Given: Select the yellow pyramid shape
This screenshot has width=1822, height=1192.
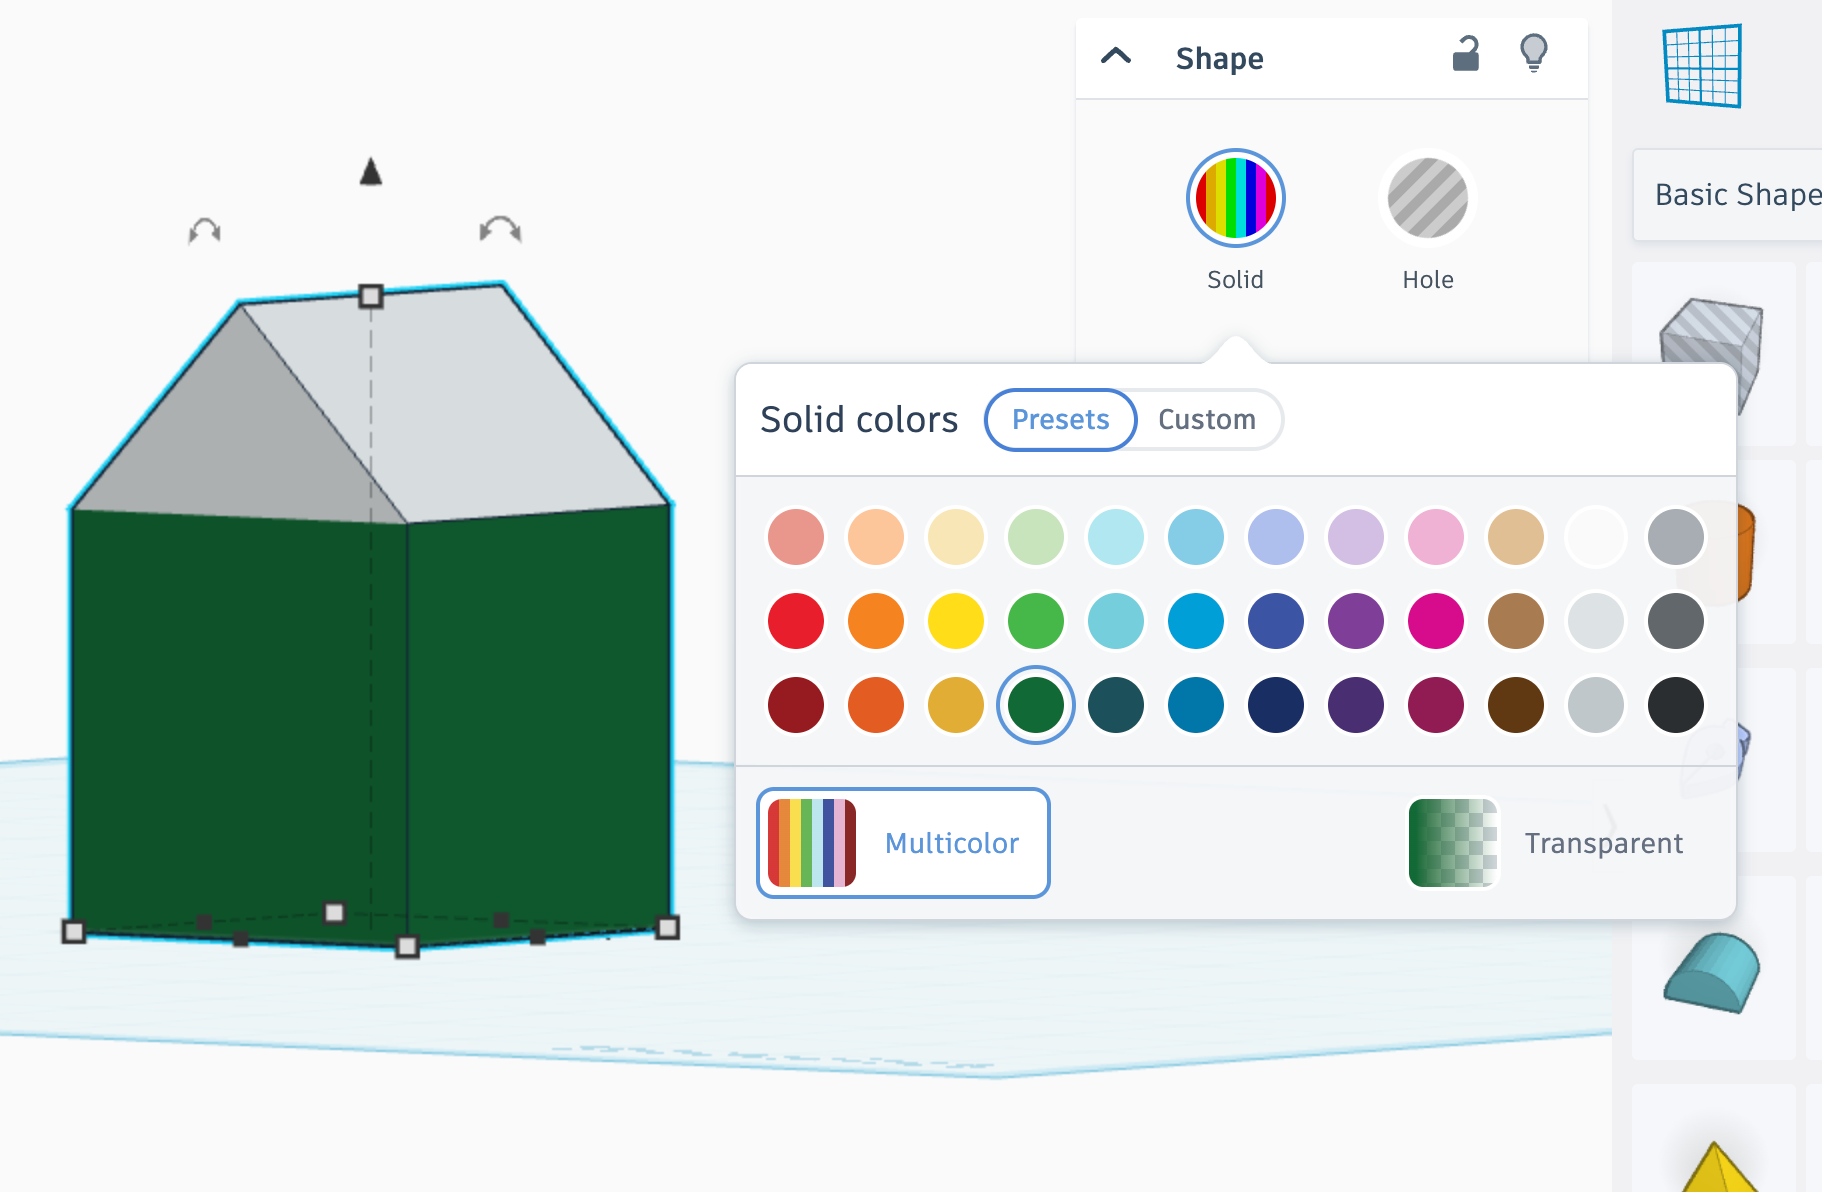Looking at the screenshot, I should pos(1718,1167).
